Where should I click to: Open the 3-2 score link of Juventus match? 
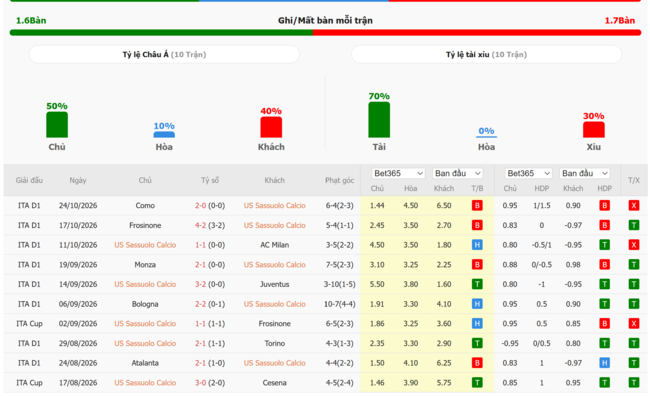point(200,284)
